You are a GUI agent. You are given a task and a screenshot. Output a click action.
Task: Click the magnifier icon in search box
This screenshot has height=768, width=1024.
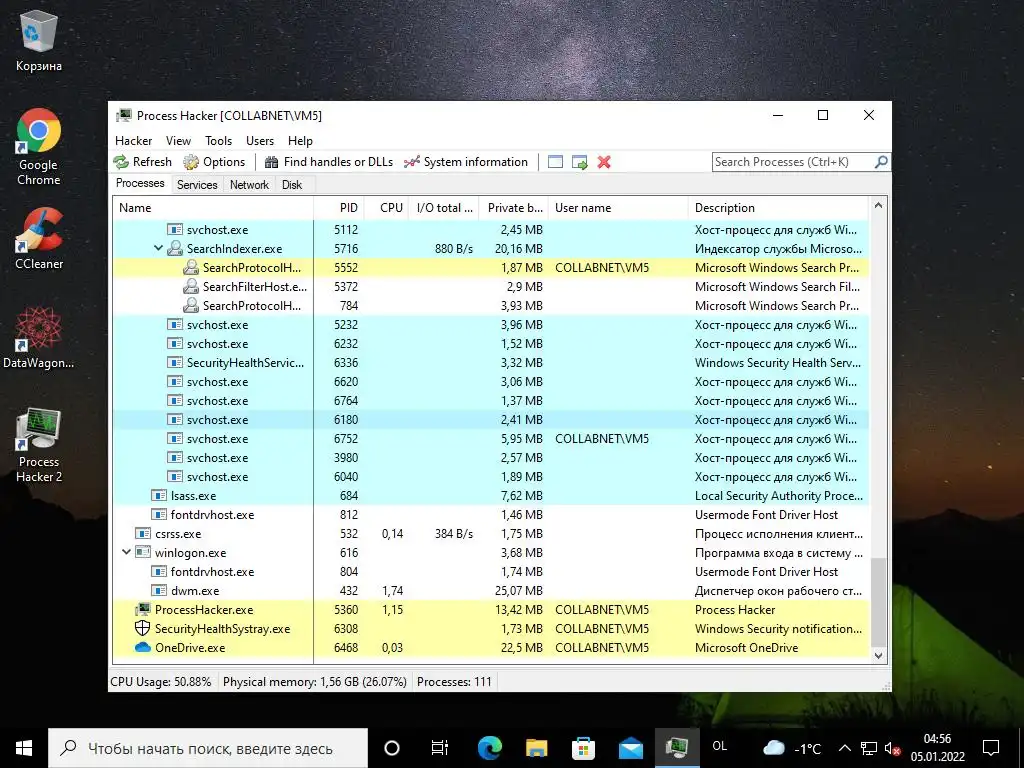(881, 161)
